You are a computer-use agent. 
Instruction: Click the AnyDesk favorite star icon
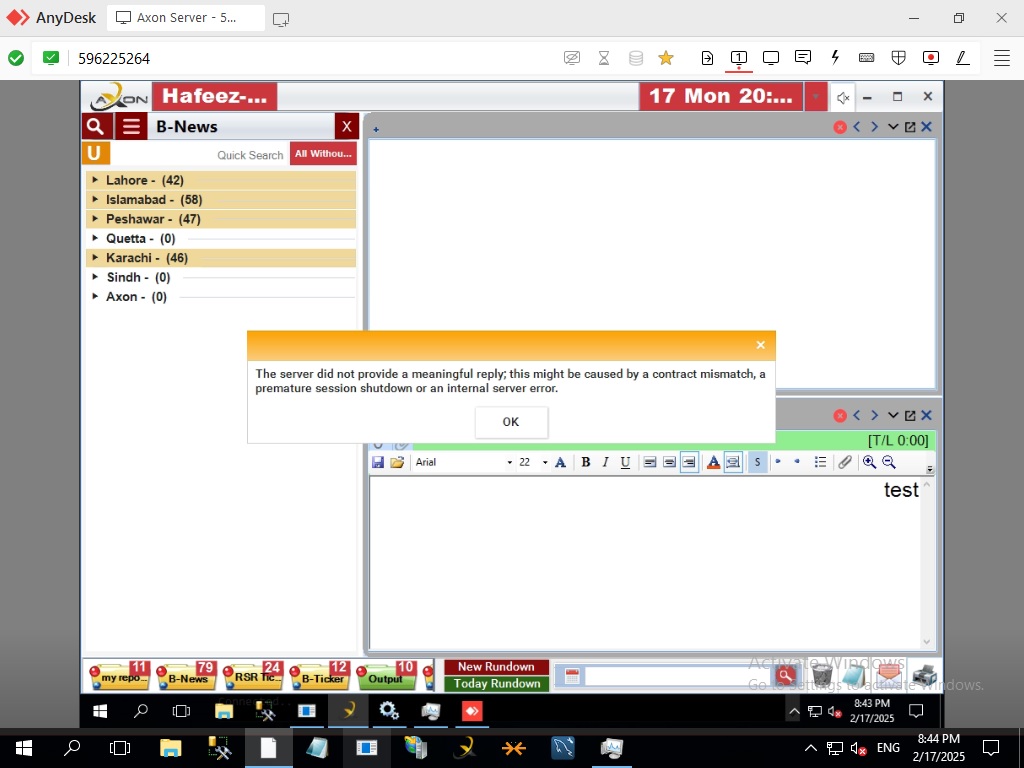click(666, 58)
